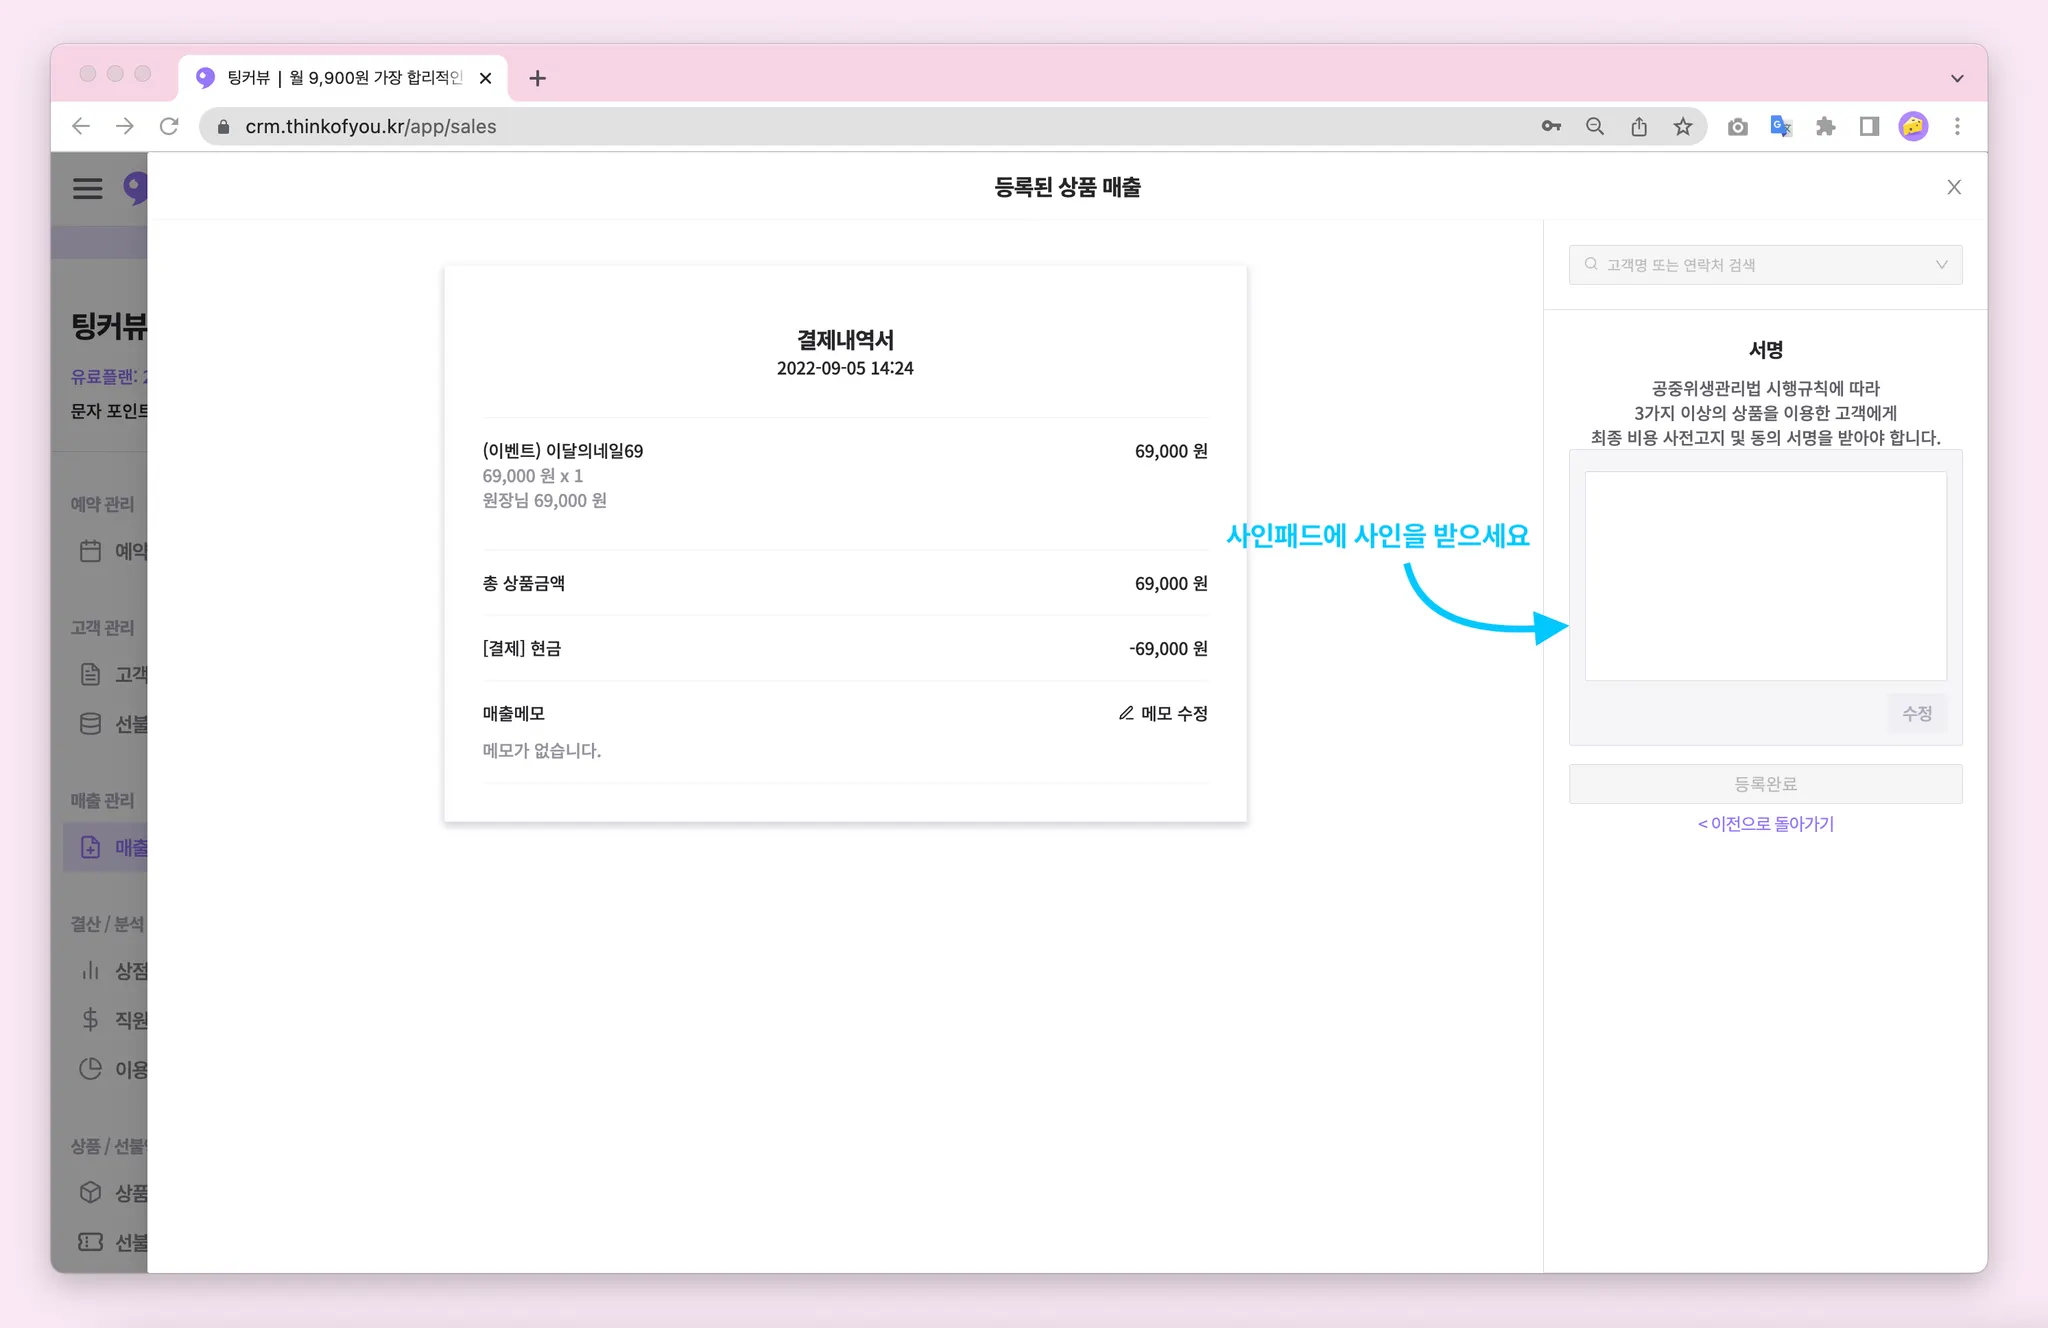This screenshot has width=2048, height=1328.
Task: Click the 이전으로 돌아가기 link
Action: pyautogui.click(x=1765, y=824)
